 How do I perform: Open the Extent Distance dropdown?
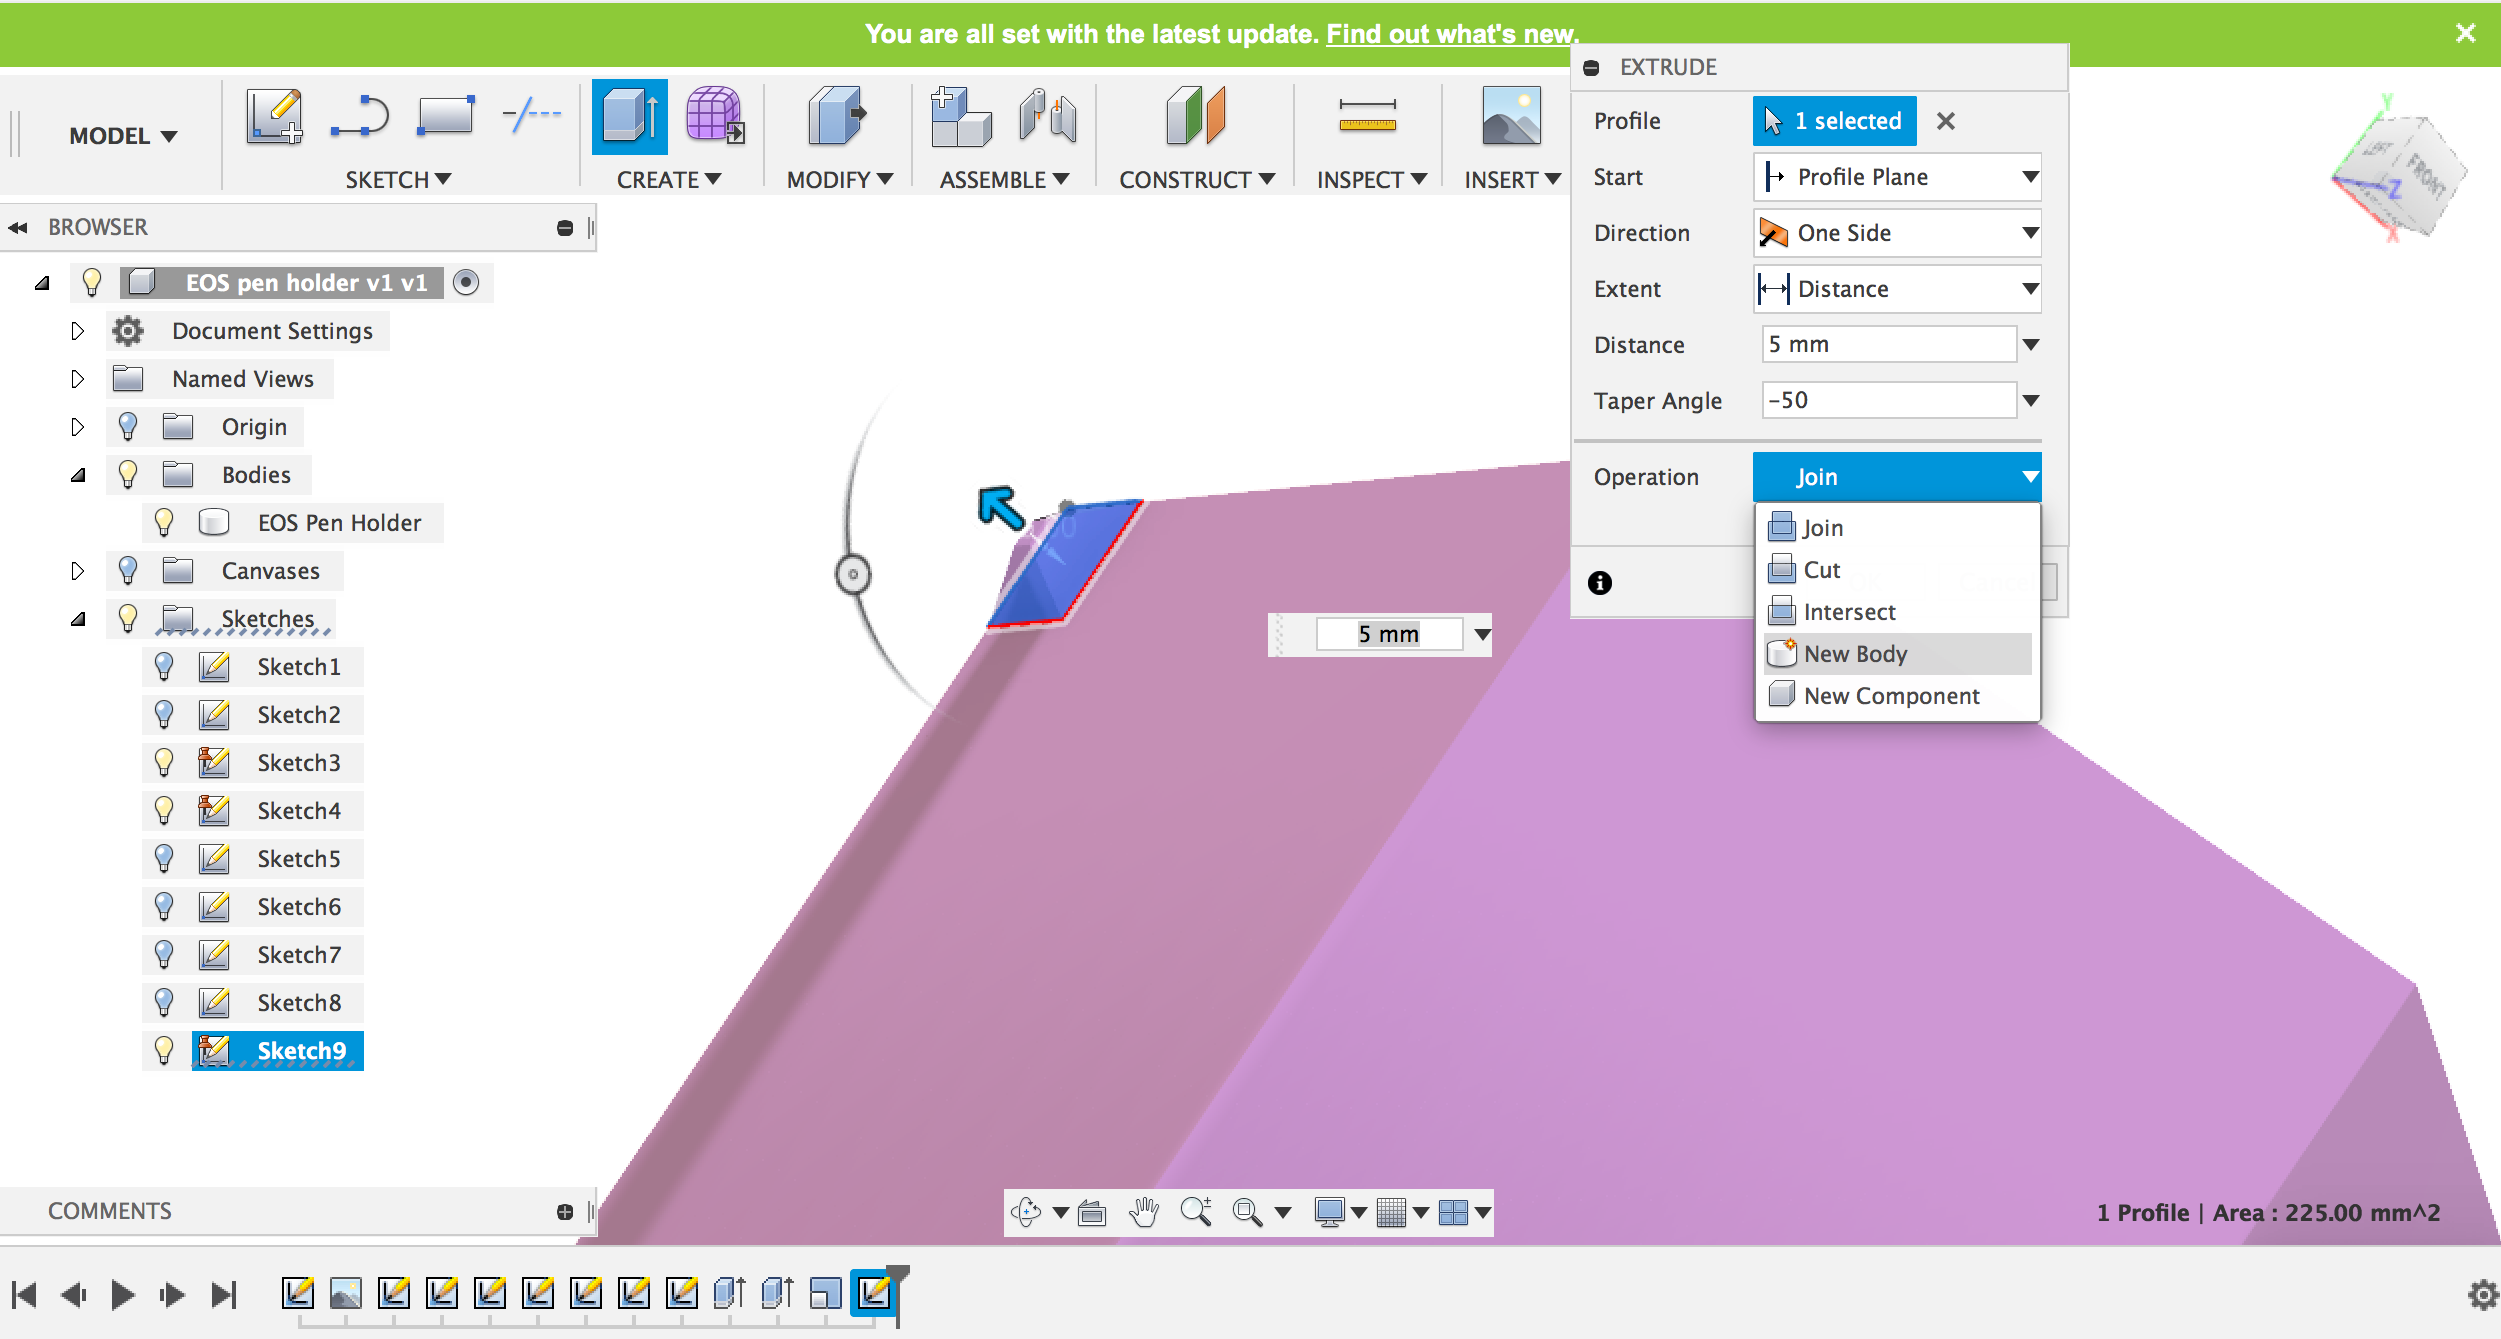(x=1897, y=289)
